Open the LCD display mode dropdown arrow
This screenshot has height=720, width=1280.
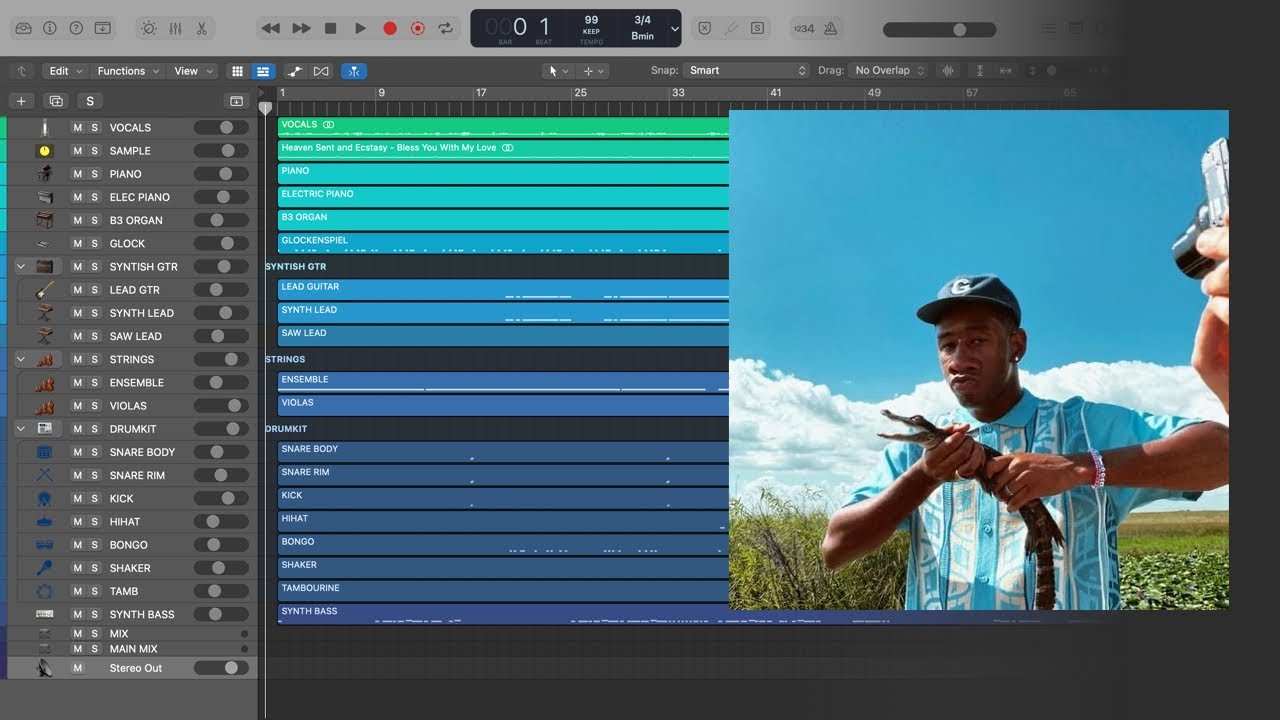point(675,29)
